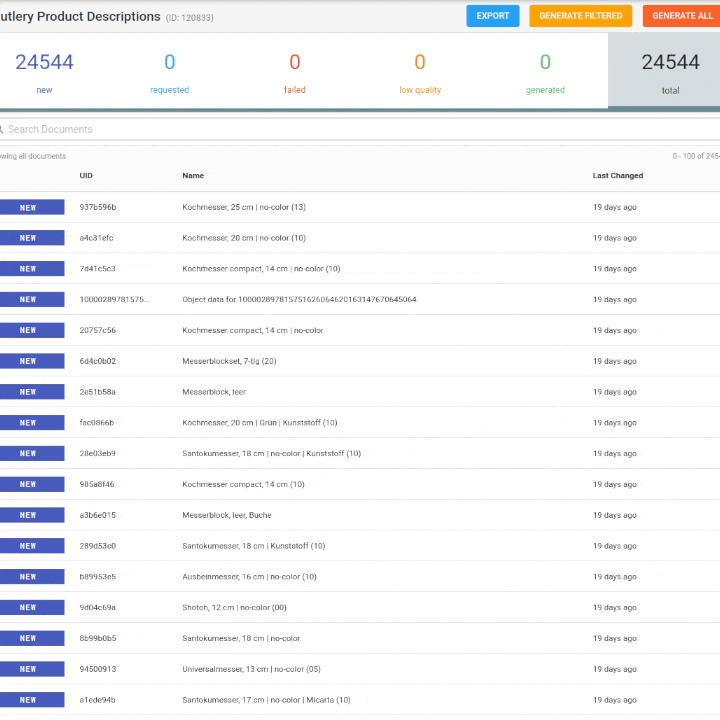Screen dimensions: 720x720
Task: Click the UID column header
Action: click(x=86, y=175)
